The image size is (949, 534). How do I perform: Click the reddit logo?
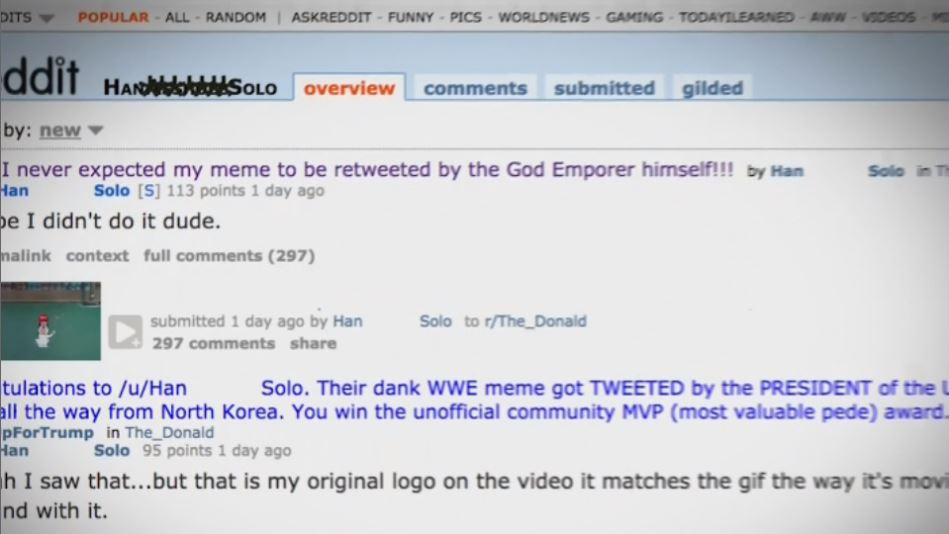pos(39,76)
